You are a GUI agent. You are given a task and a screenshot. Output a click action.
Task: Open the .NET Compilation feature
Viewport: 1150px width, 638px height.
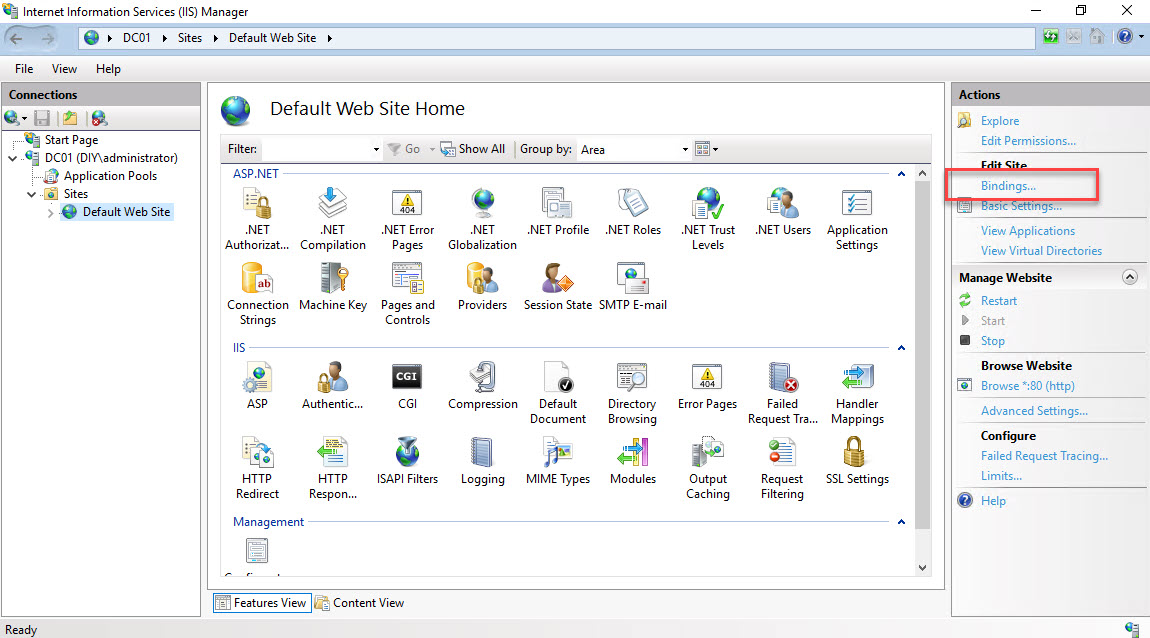click(333, 219)
